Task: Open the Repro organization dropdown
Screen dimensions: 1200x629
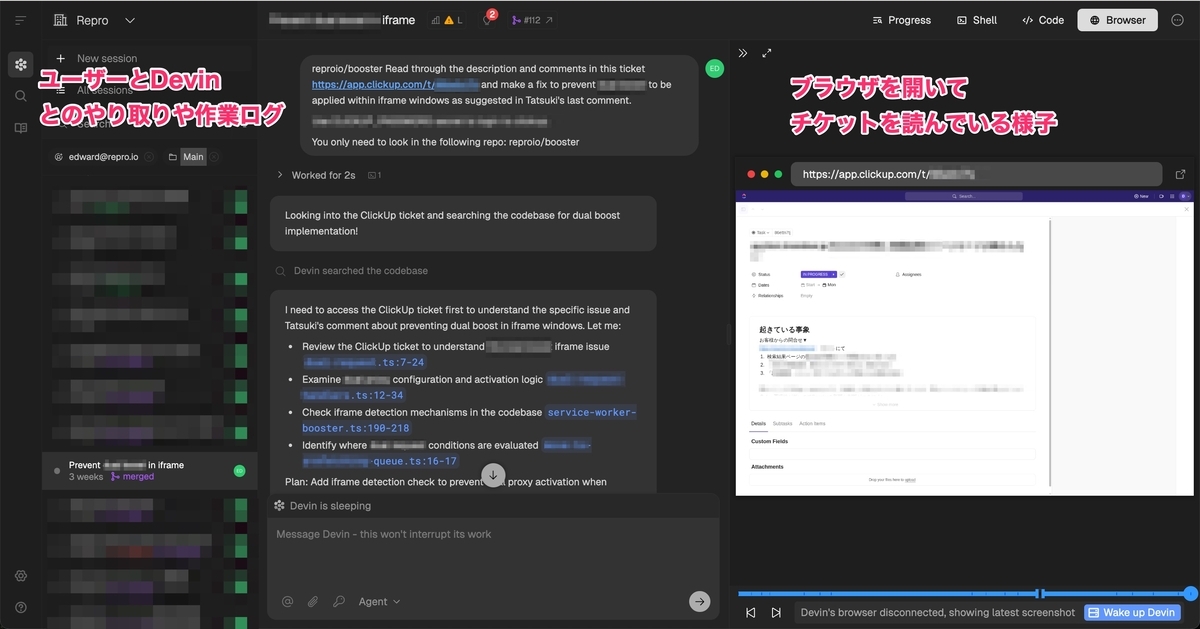Action: [93, 20]
